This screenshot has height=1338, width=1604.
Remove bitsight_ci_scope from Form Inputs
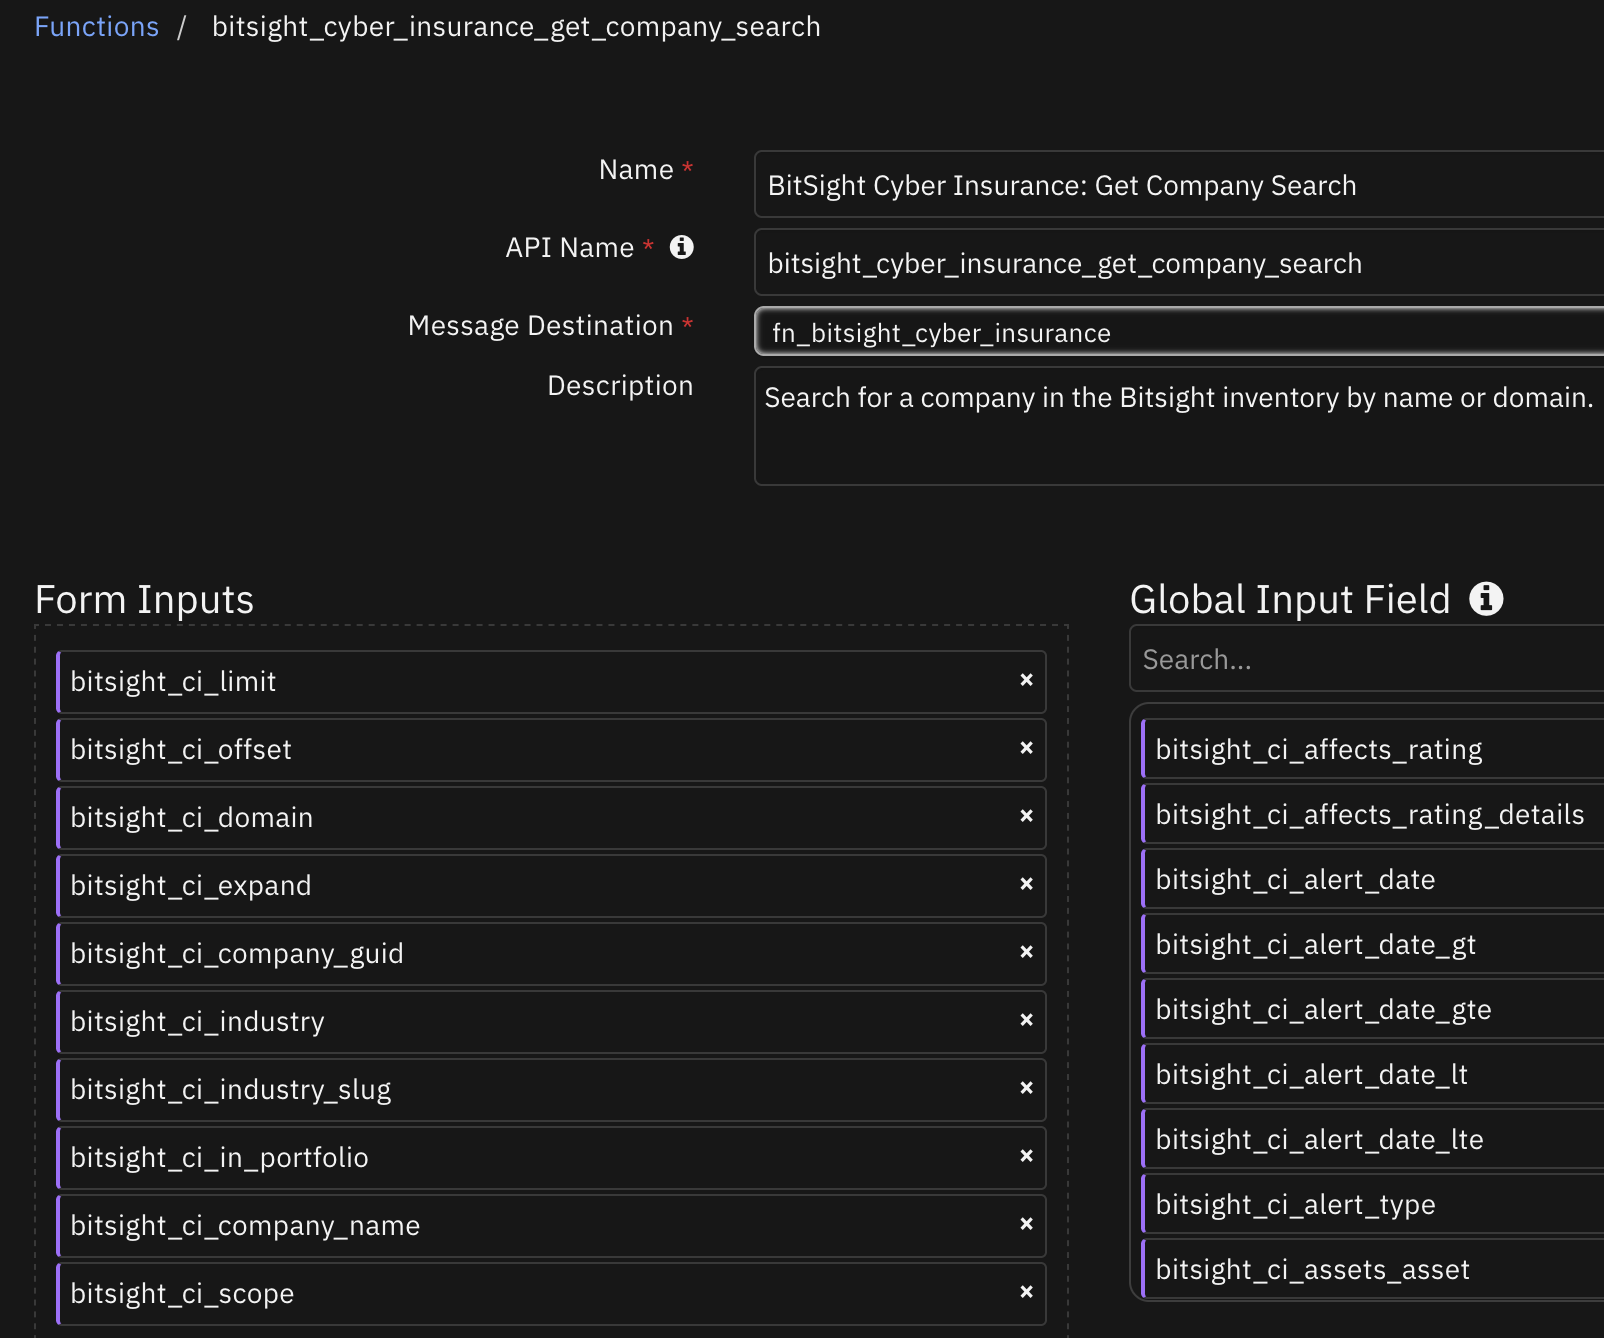(1026, 1292)
